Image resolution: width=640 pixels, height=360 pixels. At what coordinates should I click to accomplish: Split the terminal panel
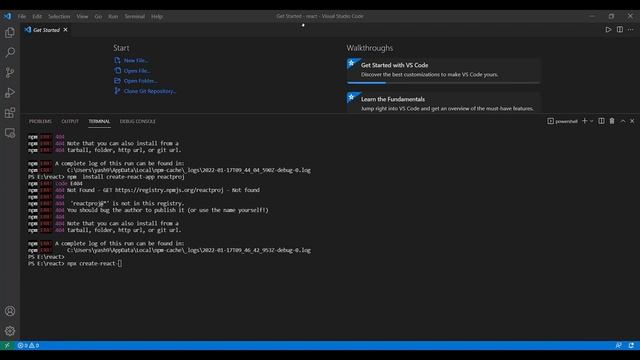click(601, 121)
